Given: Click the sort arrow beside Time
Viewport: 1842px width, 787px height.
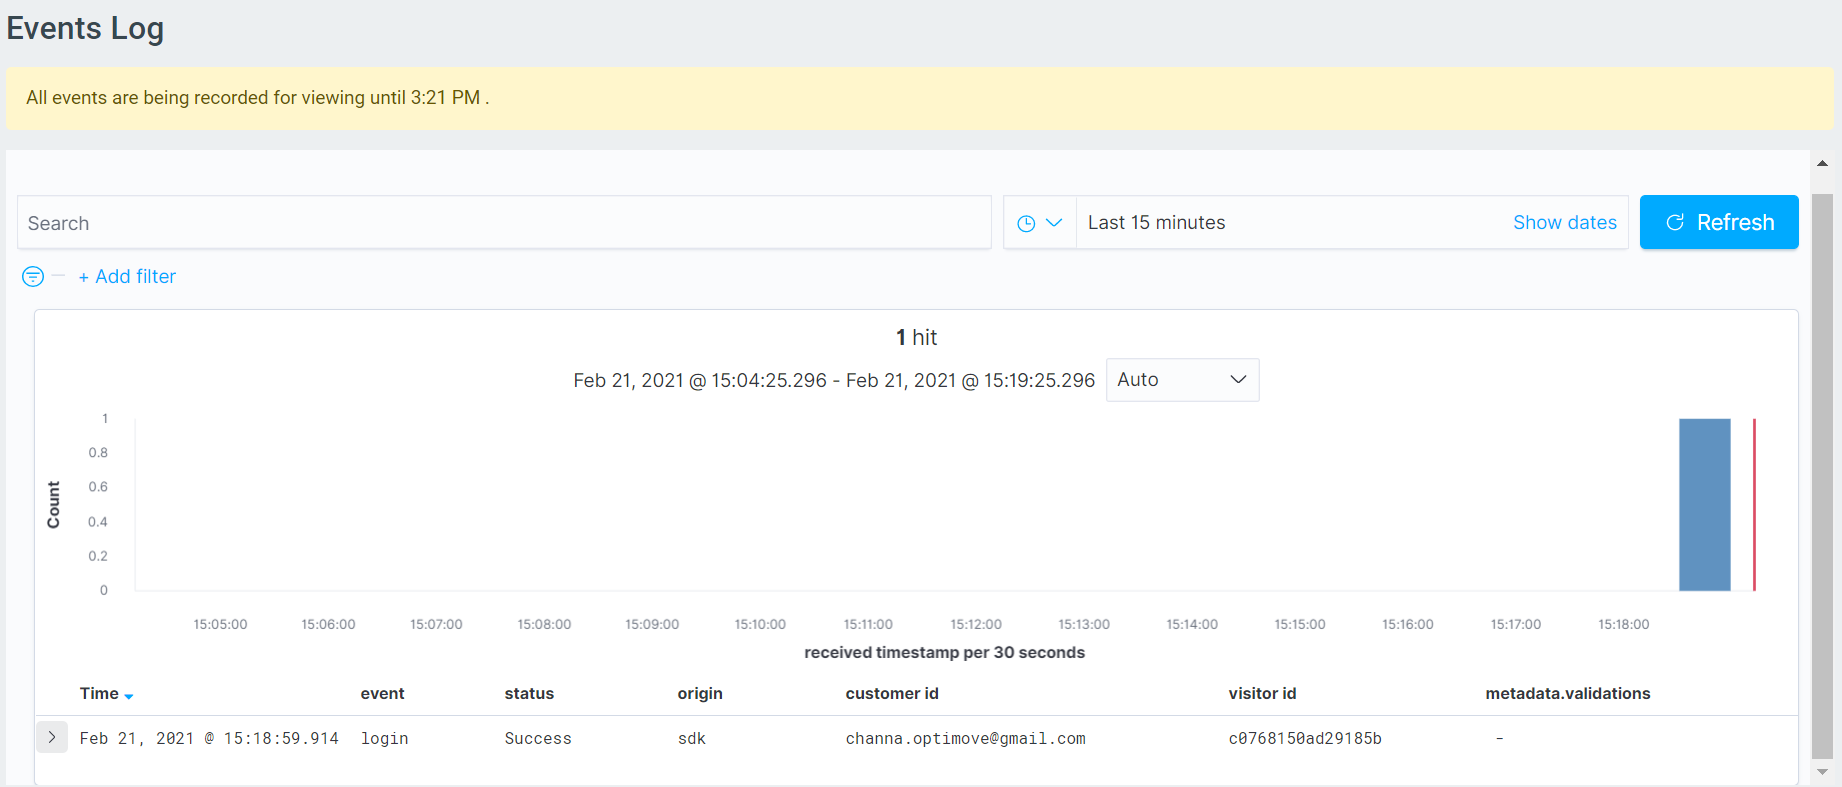Looking at the screenshot, I should tap(129, 695).
